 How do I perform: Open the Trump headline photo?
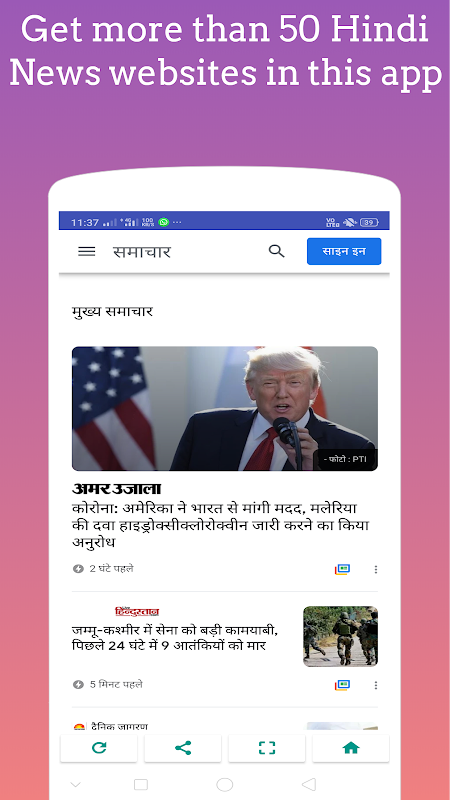coord(224,409)
